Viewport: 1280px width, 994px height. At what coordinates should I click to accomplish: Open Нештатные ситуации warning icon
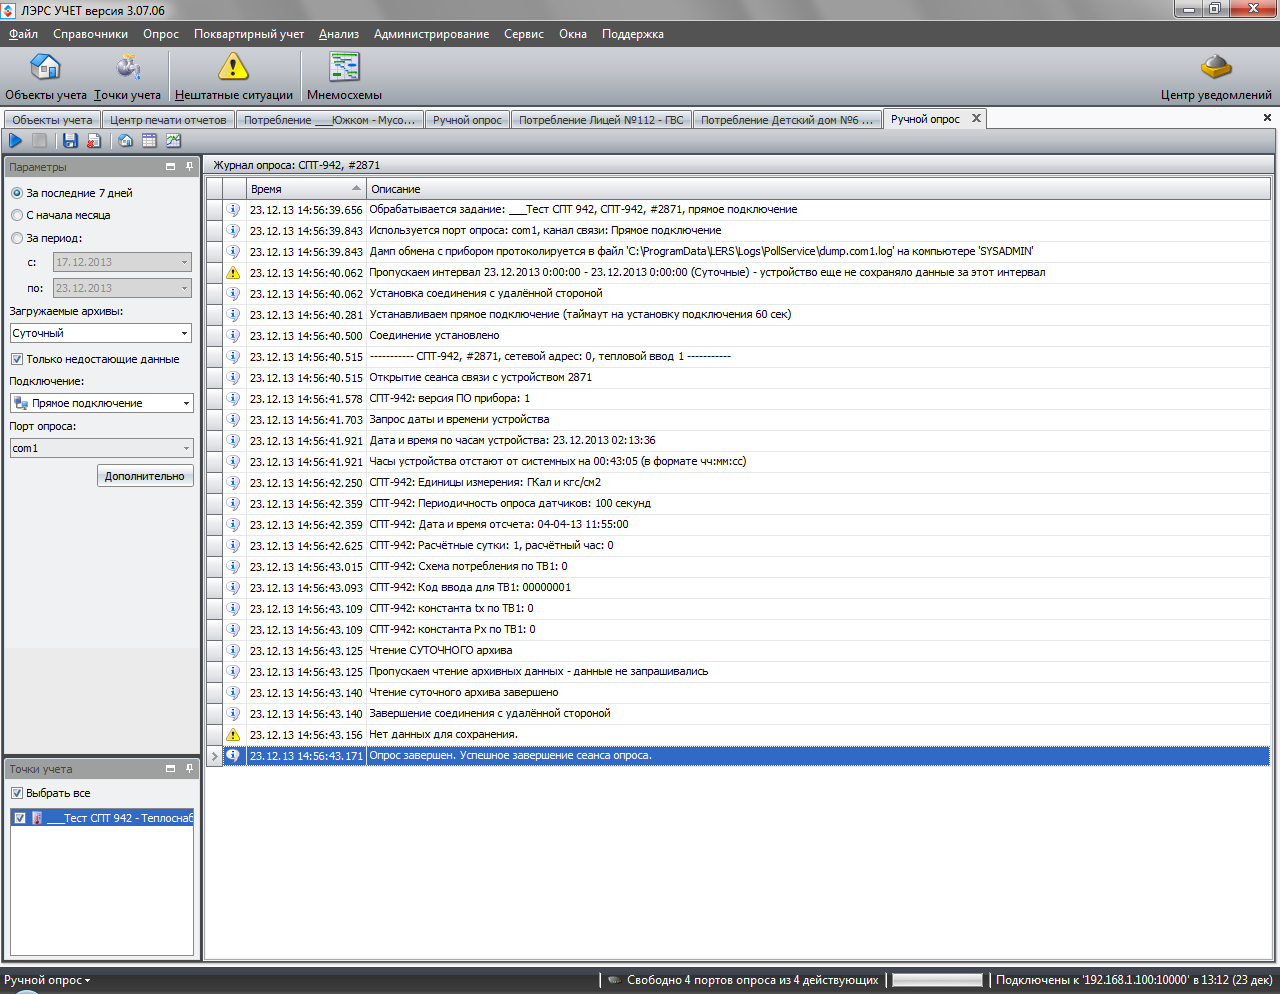[x=233, y=77]
